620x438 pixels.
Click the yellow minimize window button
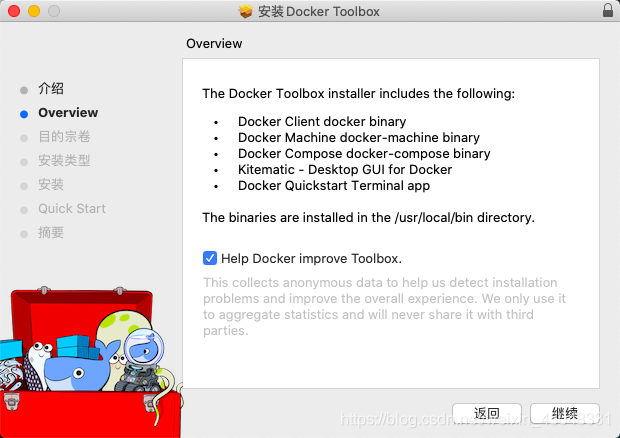click(x=34, y=11)
